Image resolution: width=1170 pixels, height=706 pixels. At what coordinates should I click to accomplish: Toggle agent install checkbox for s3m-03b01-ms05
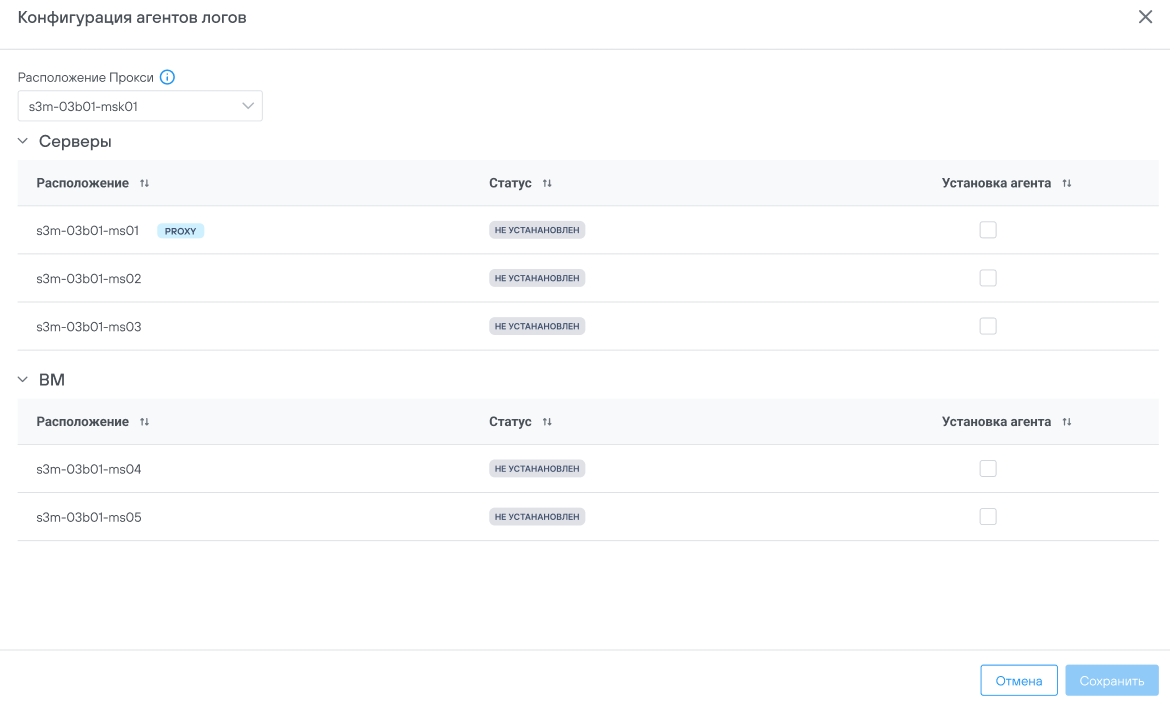(x=988, y=517)
